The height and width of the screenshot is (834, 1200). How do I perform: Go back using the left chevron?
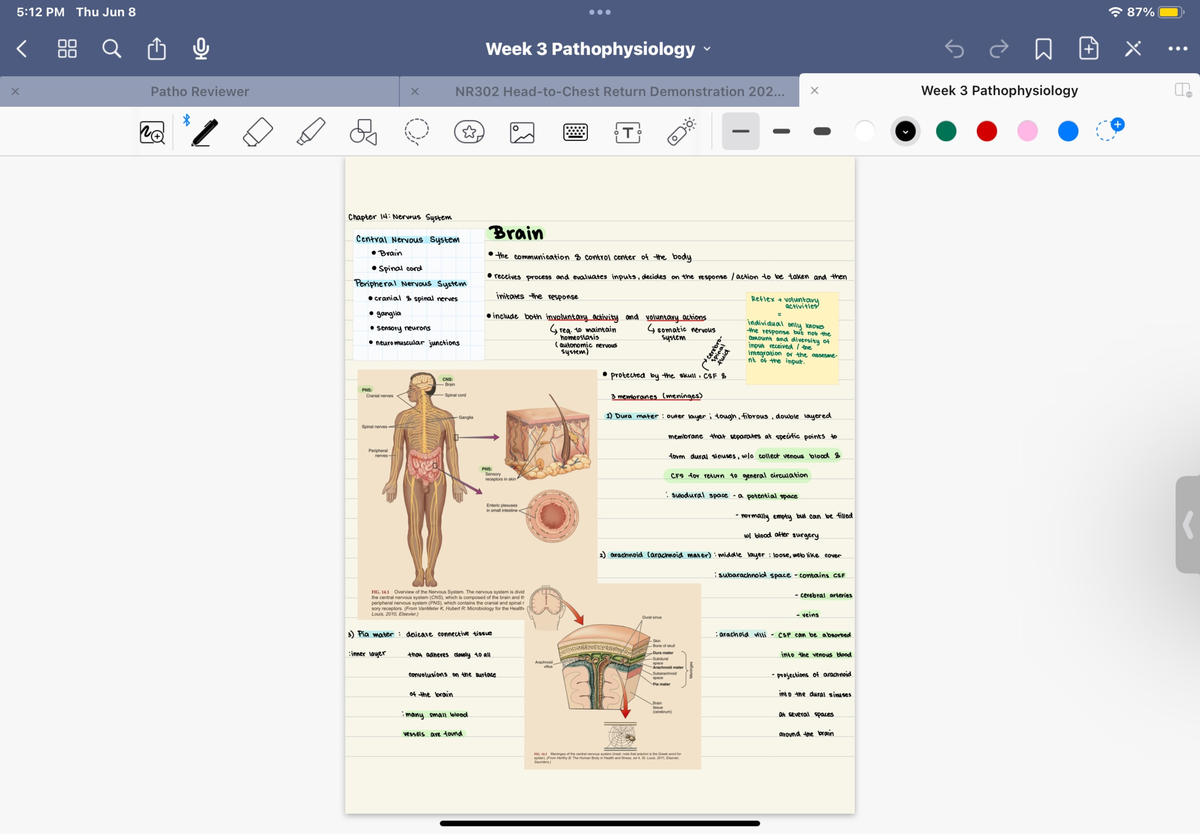point(22,49)
